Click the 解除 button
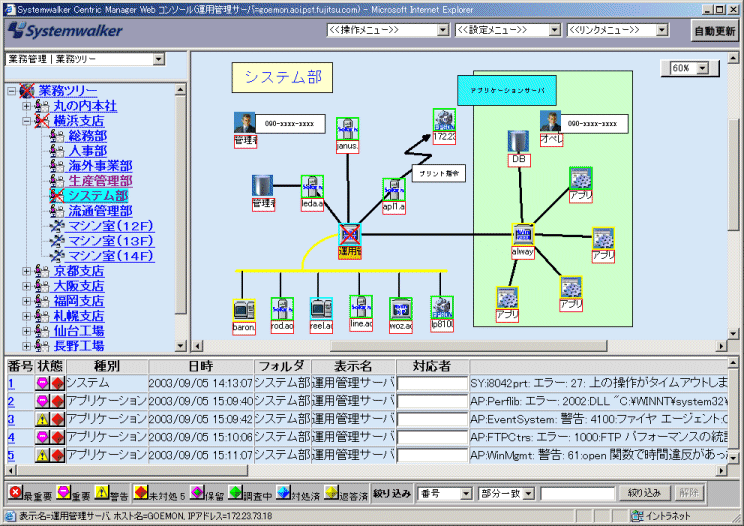Image resolution: width=744 pixels, height=526 pixels. click(x=688, y=493)
